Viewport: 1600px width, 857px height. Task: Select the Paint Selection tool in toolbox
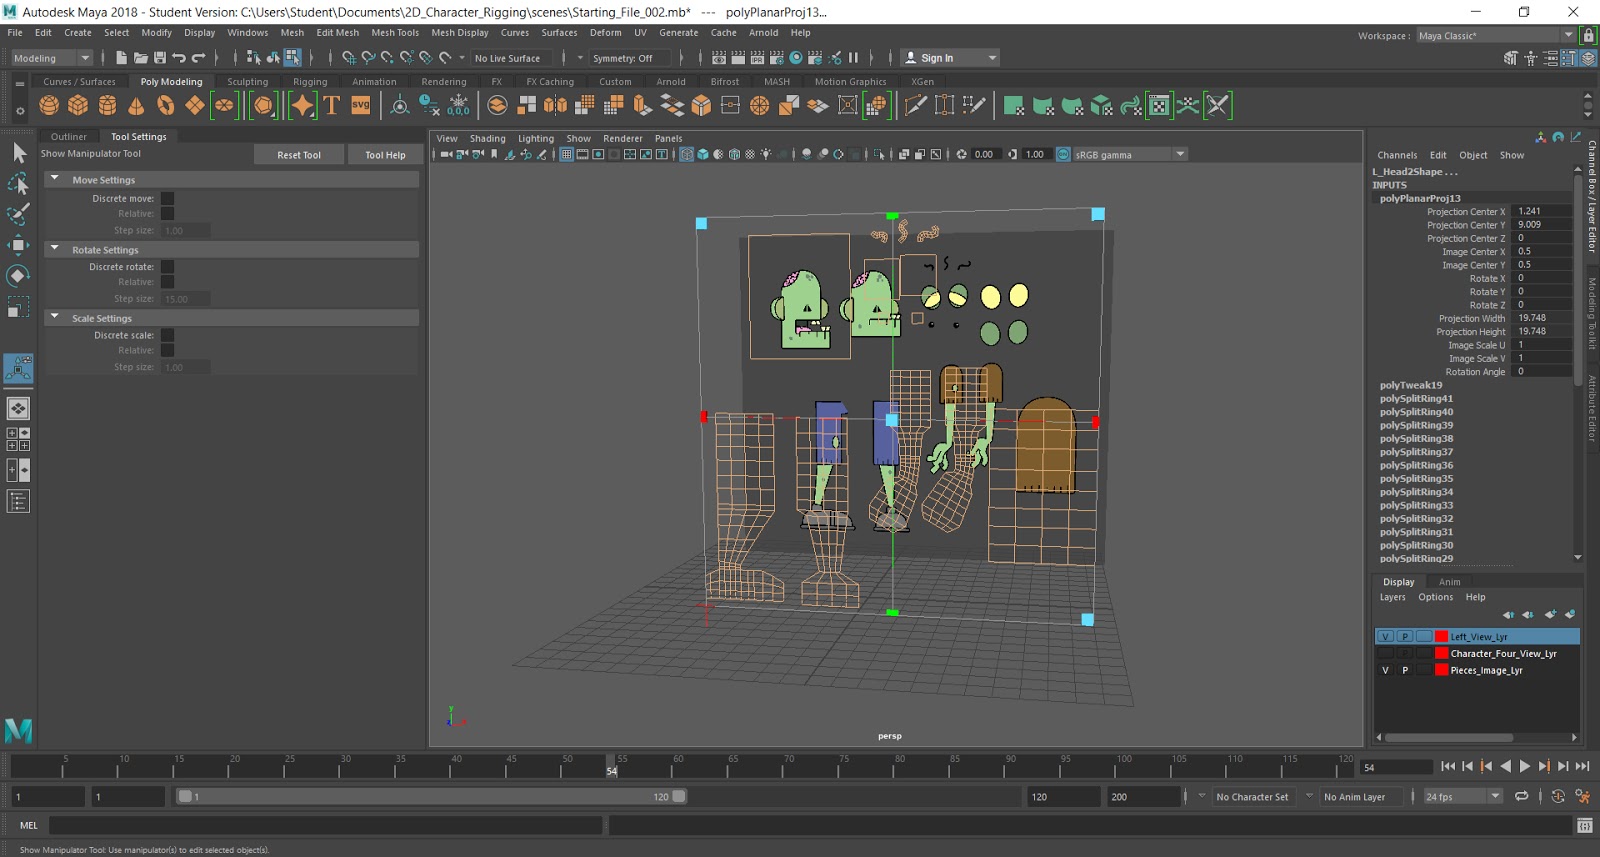tap(18, 214)
